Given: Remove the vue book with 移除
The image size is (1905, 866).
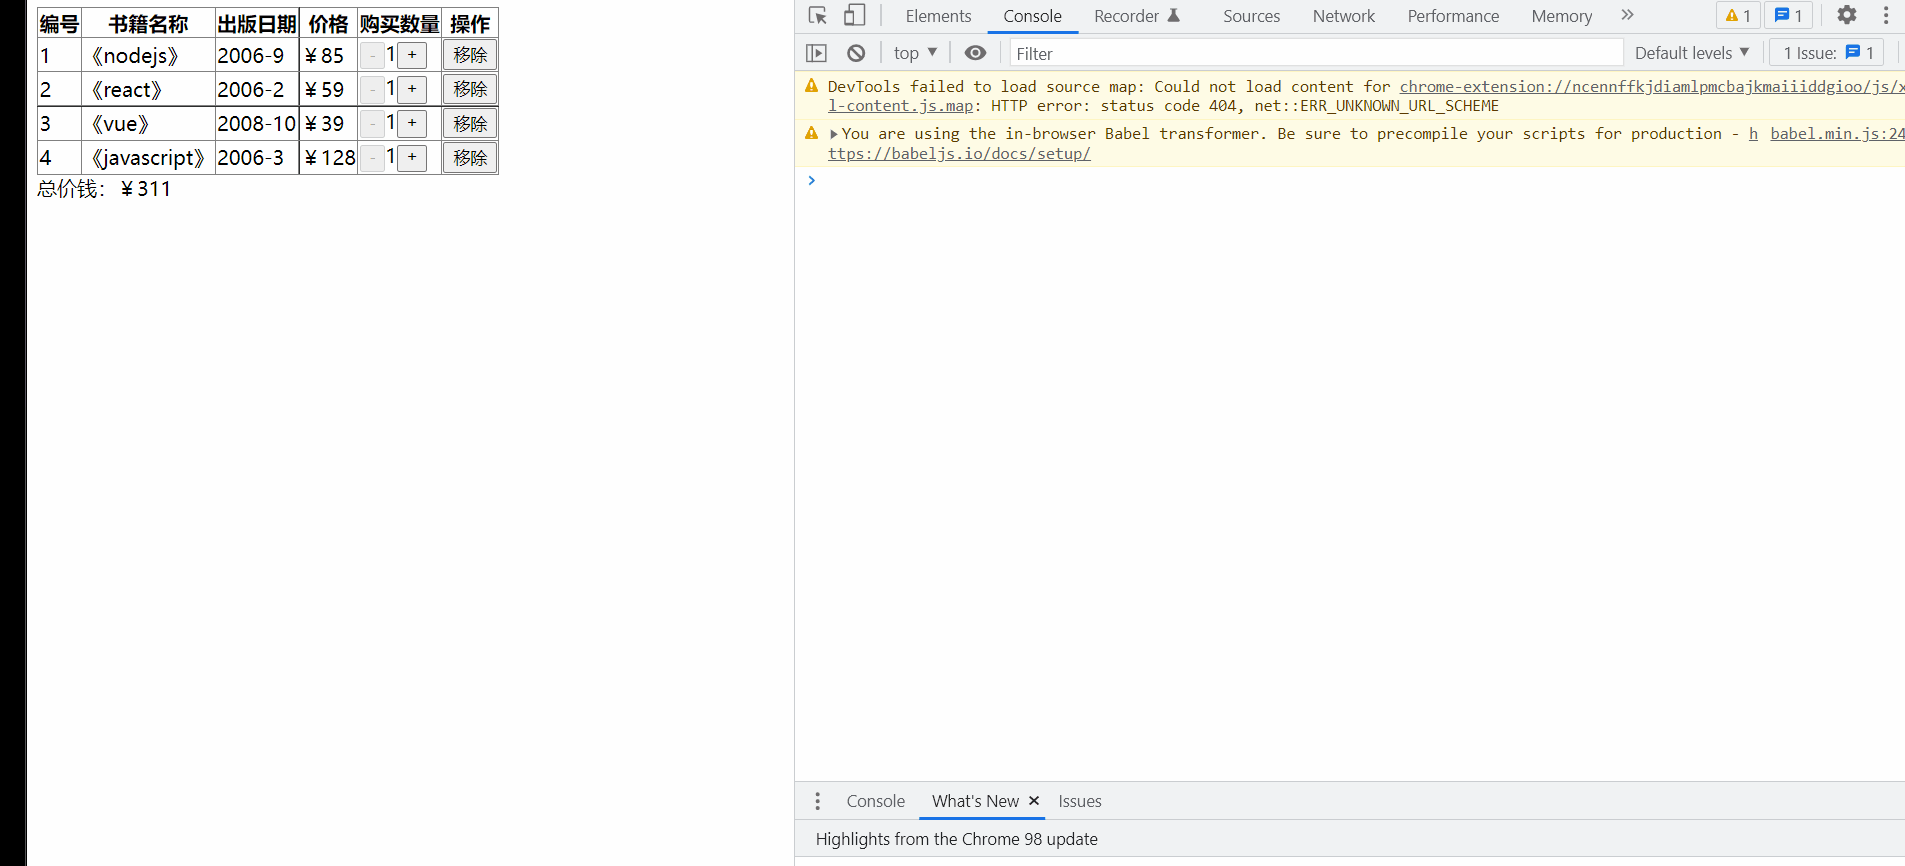Looking at the screenshot, I should 470,123.
